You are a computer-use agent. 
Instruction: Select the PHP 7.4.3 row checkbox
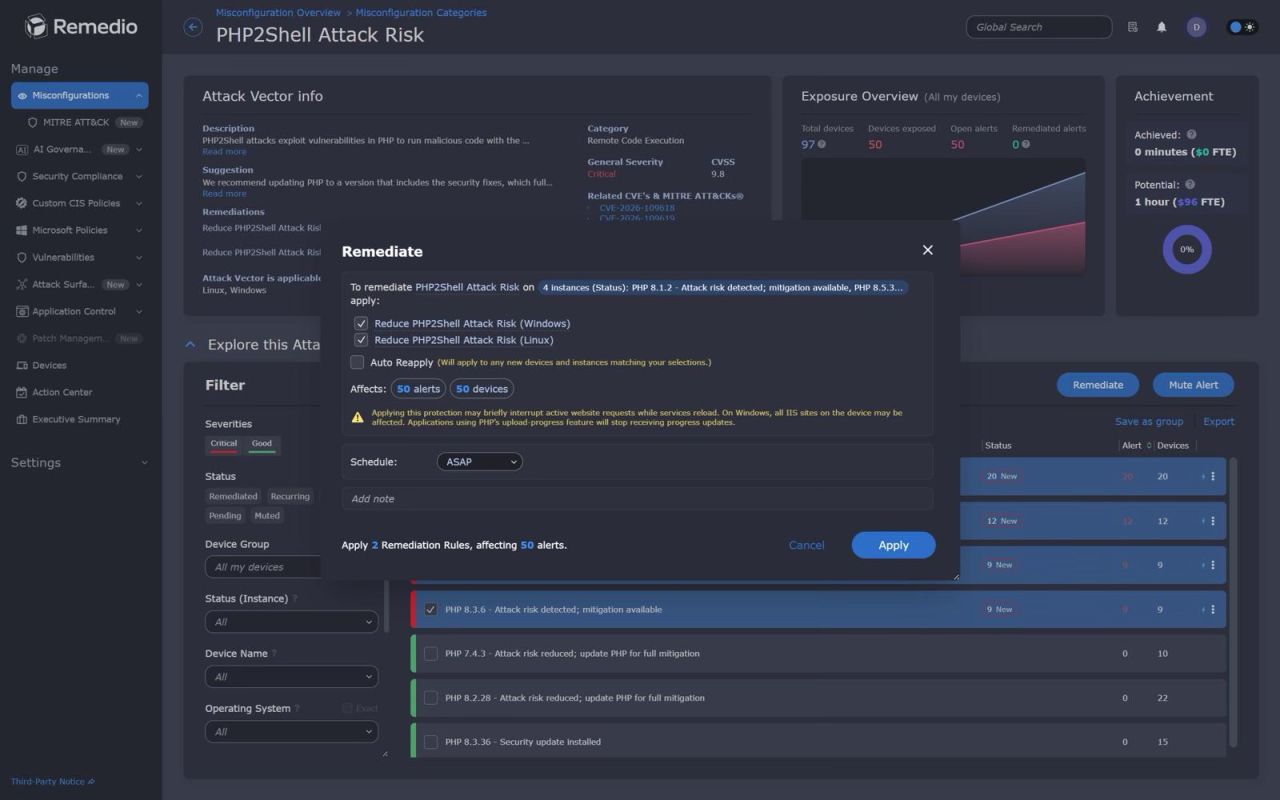click(x=431, y=653)
